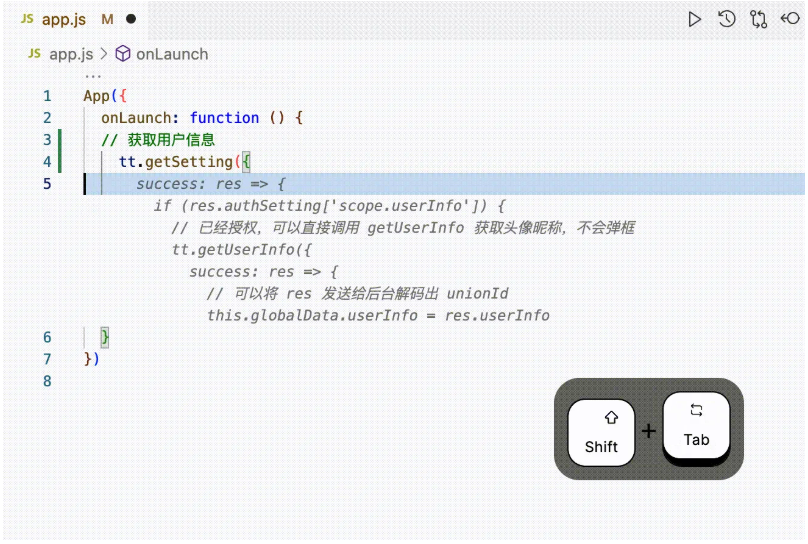The width and height of the screenshot is (808, 544).
Task: Click the JS file icon in tab
Action: [27, 19]
